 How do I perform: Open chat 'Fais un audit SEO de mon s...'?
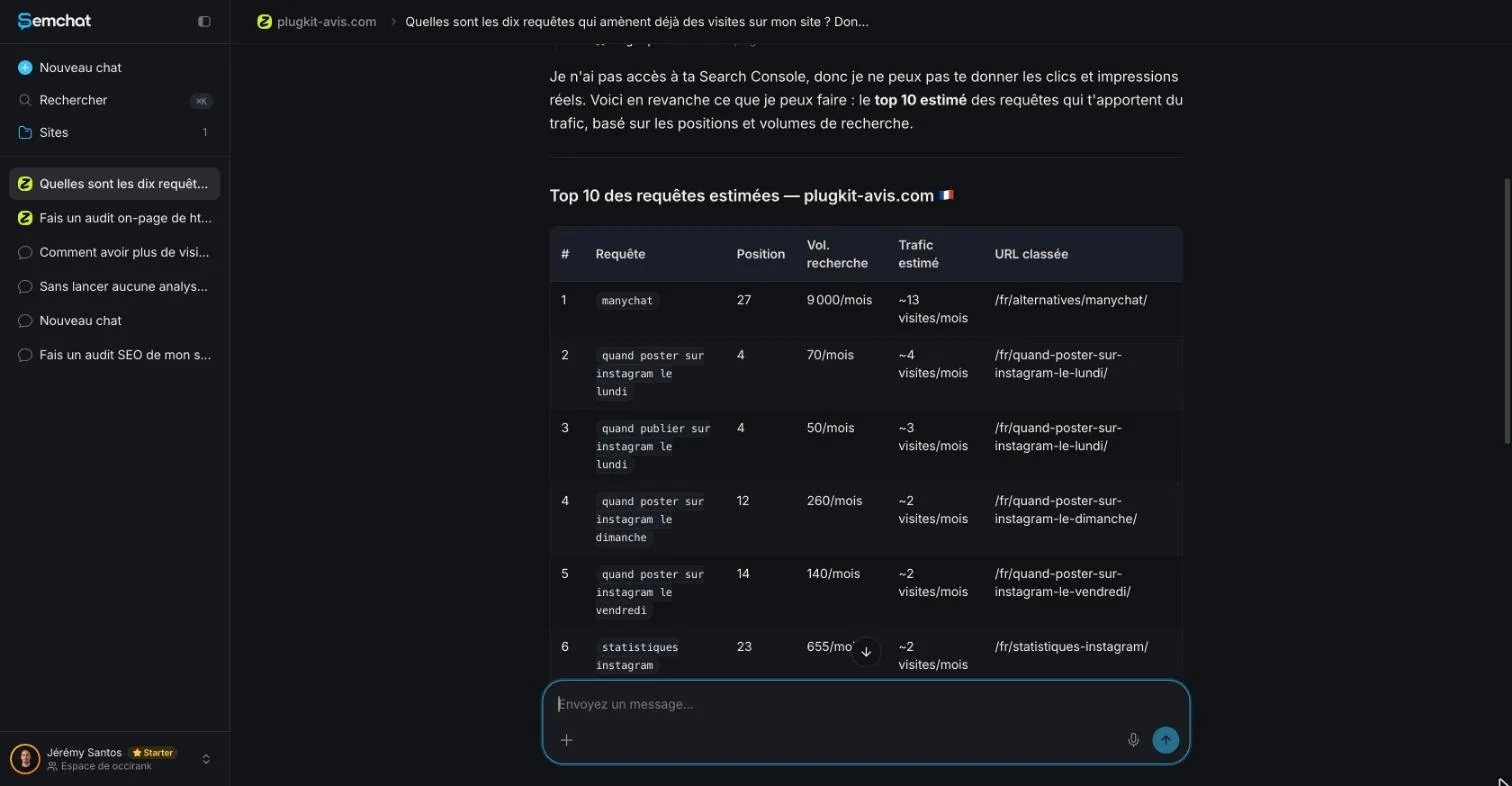pos(115,354)
